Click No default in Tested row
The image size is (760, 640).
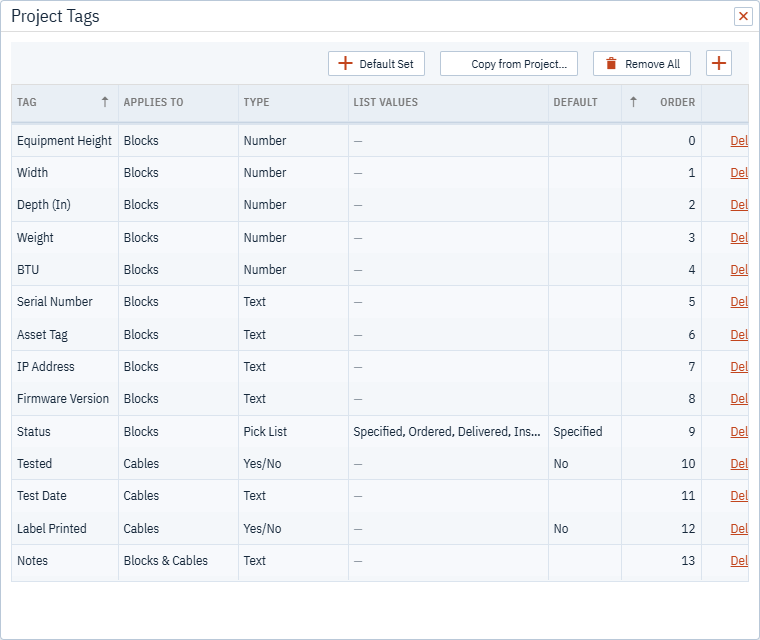(x=561, y=464)
